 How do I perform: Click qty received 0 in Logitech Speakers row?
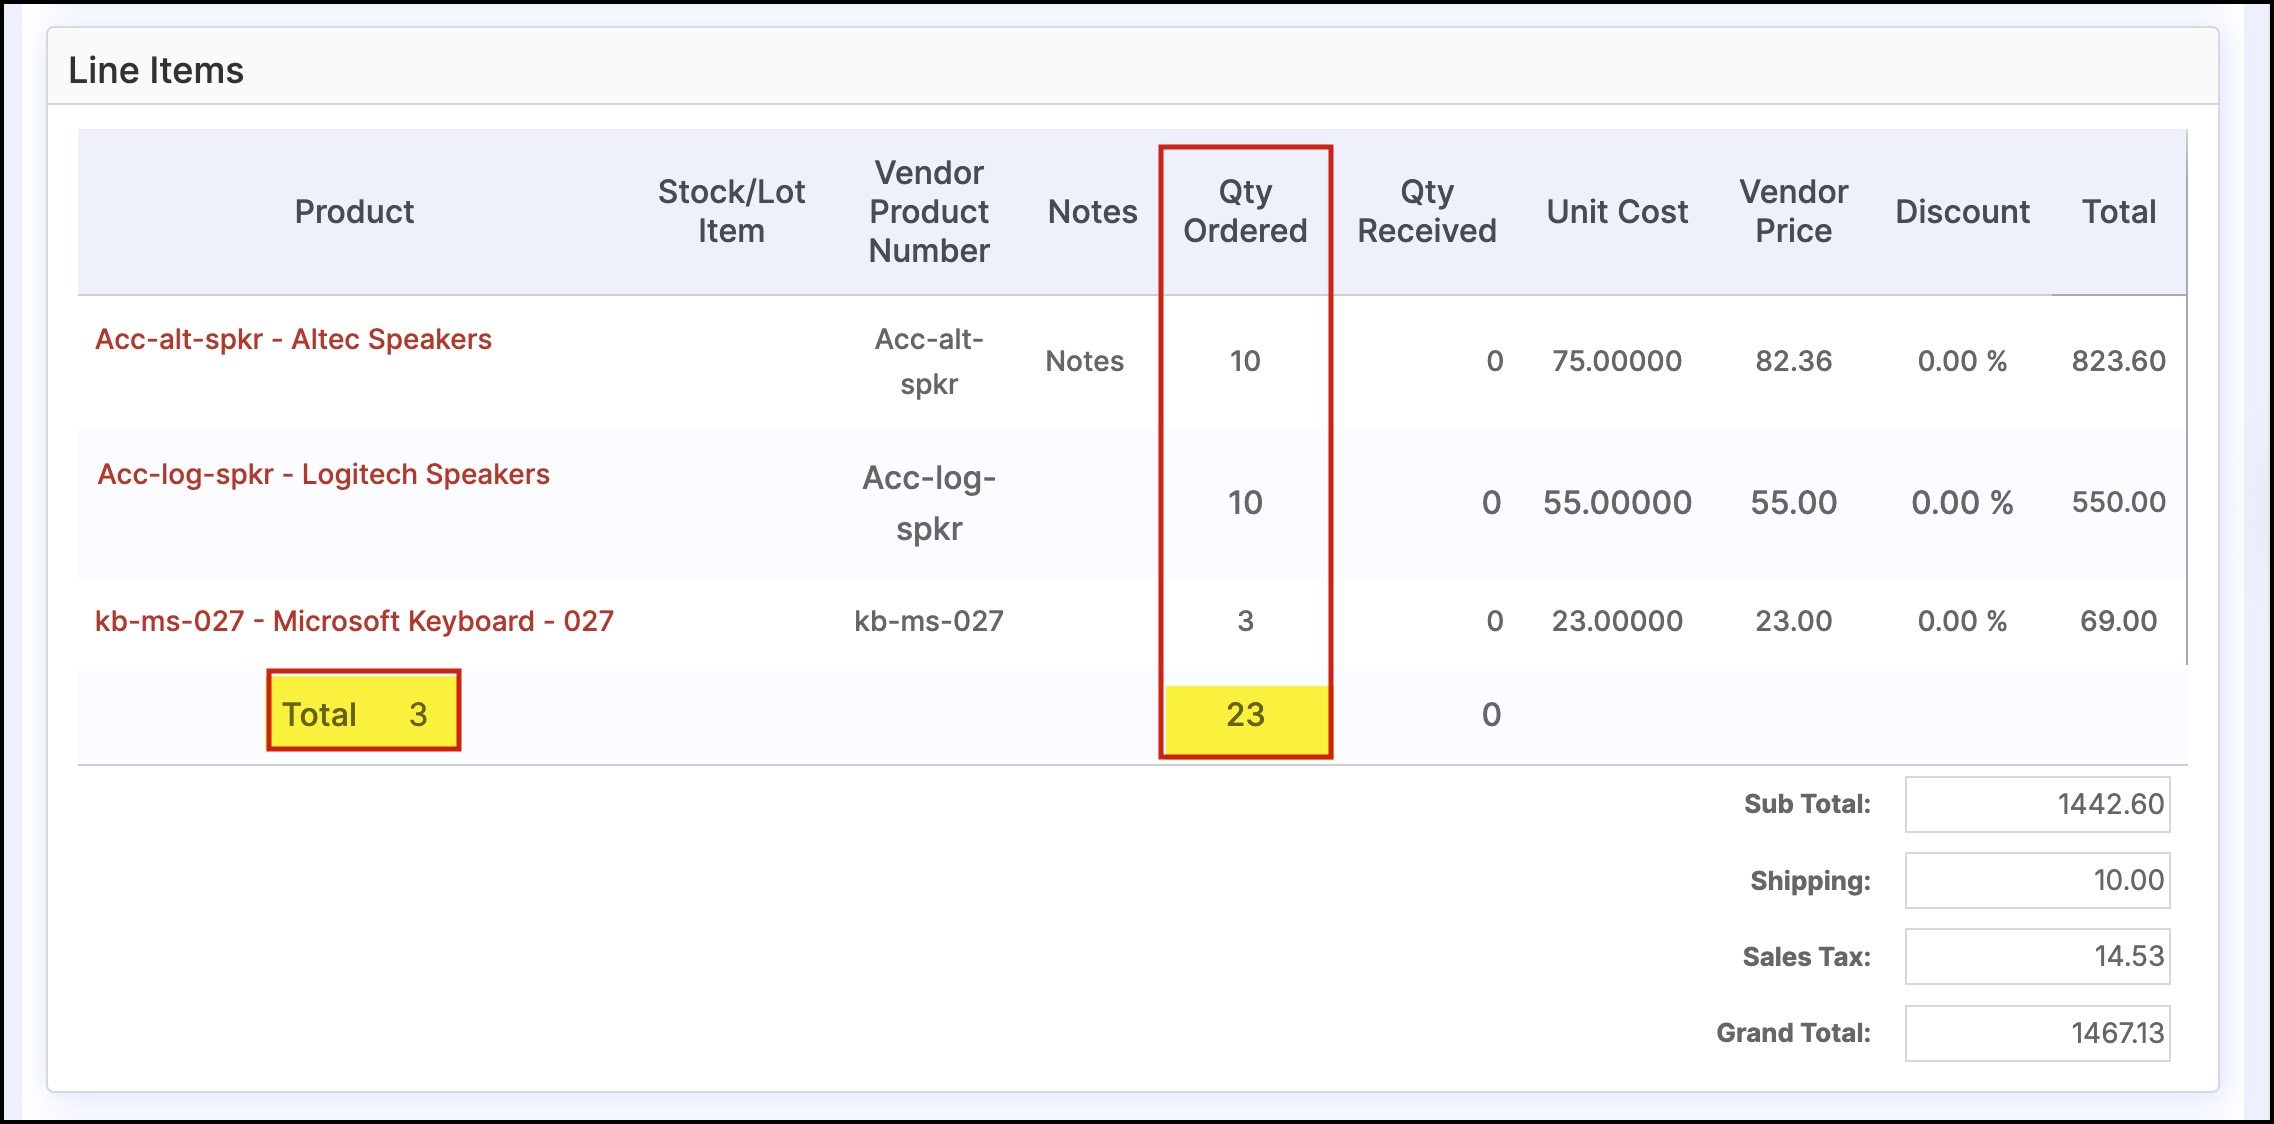point(1491,502)
